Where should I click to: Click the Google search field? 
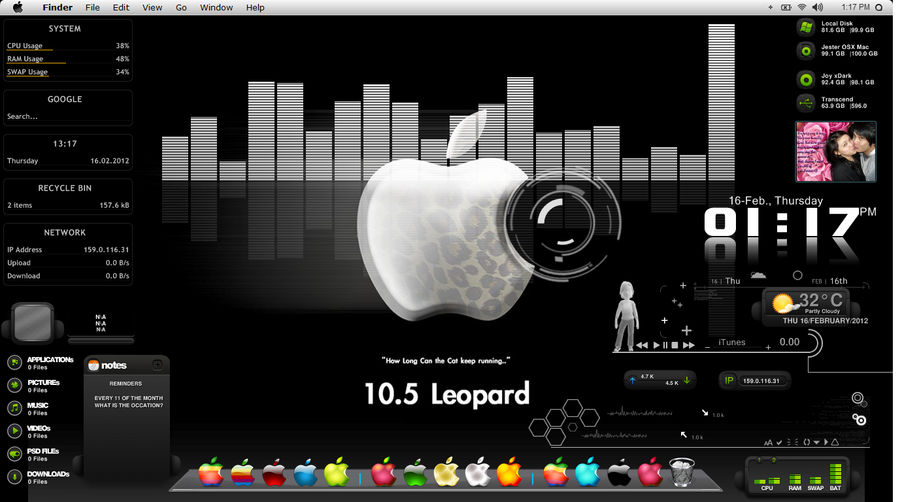coord(68,116)
